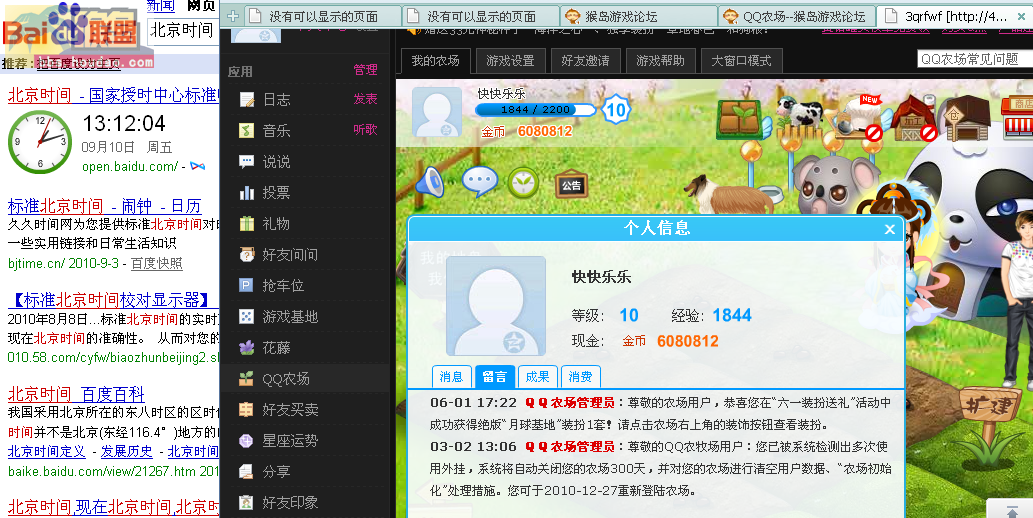1033x518 pixels.
Task: Open the red barn 加工 icon
Action: [x=914, y=119]
